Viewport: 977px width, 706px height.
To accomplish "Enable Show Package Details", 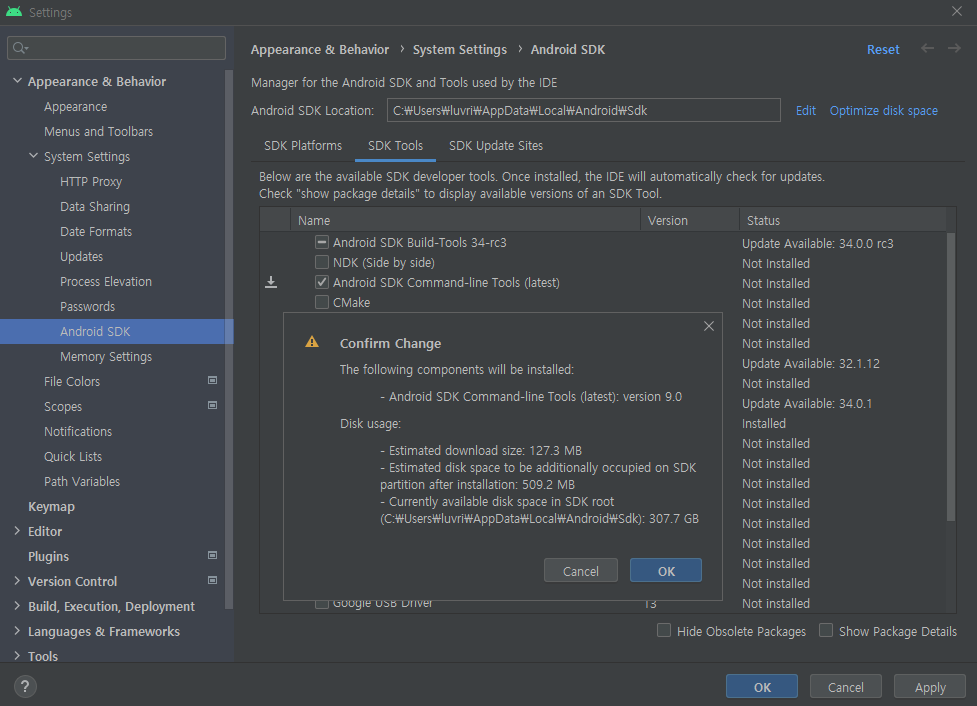I will [826, 631].
